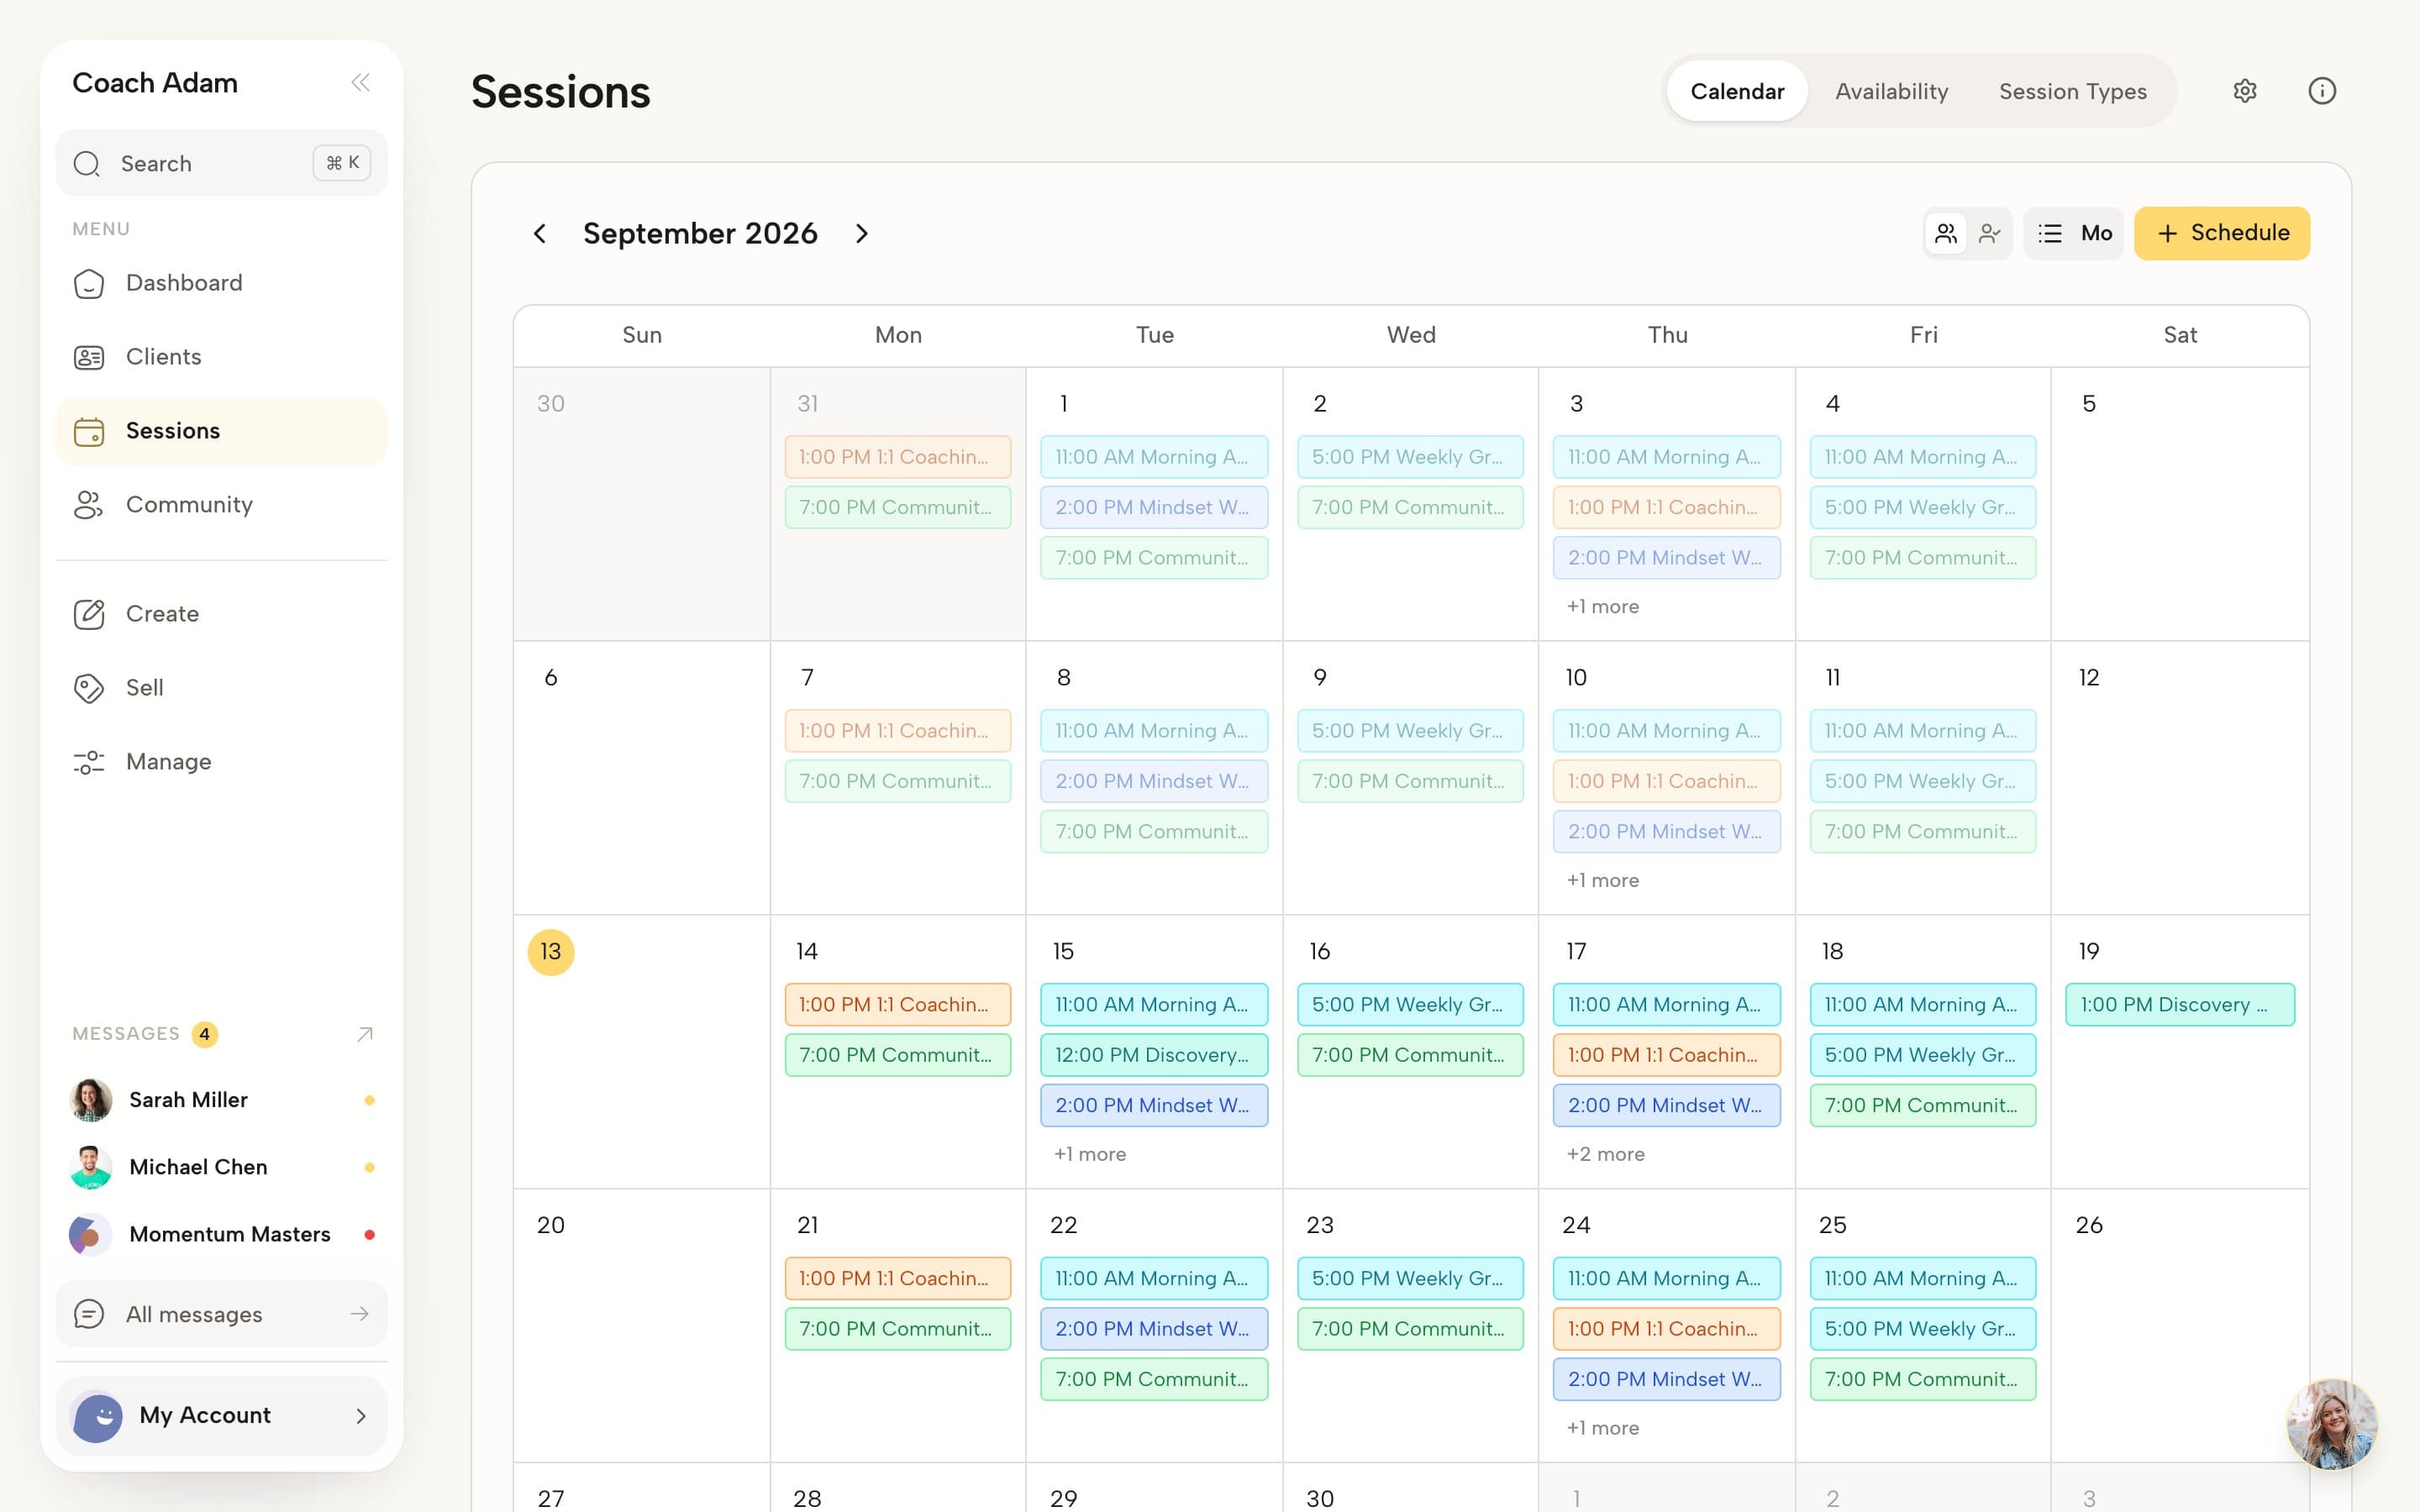Click the Community people icon
The height and width of the screenshot is (1512, 2420).
point(89,505)
